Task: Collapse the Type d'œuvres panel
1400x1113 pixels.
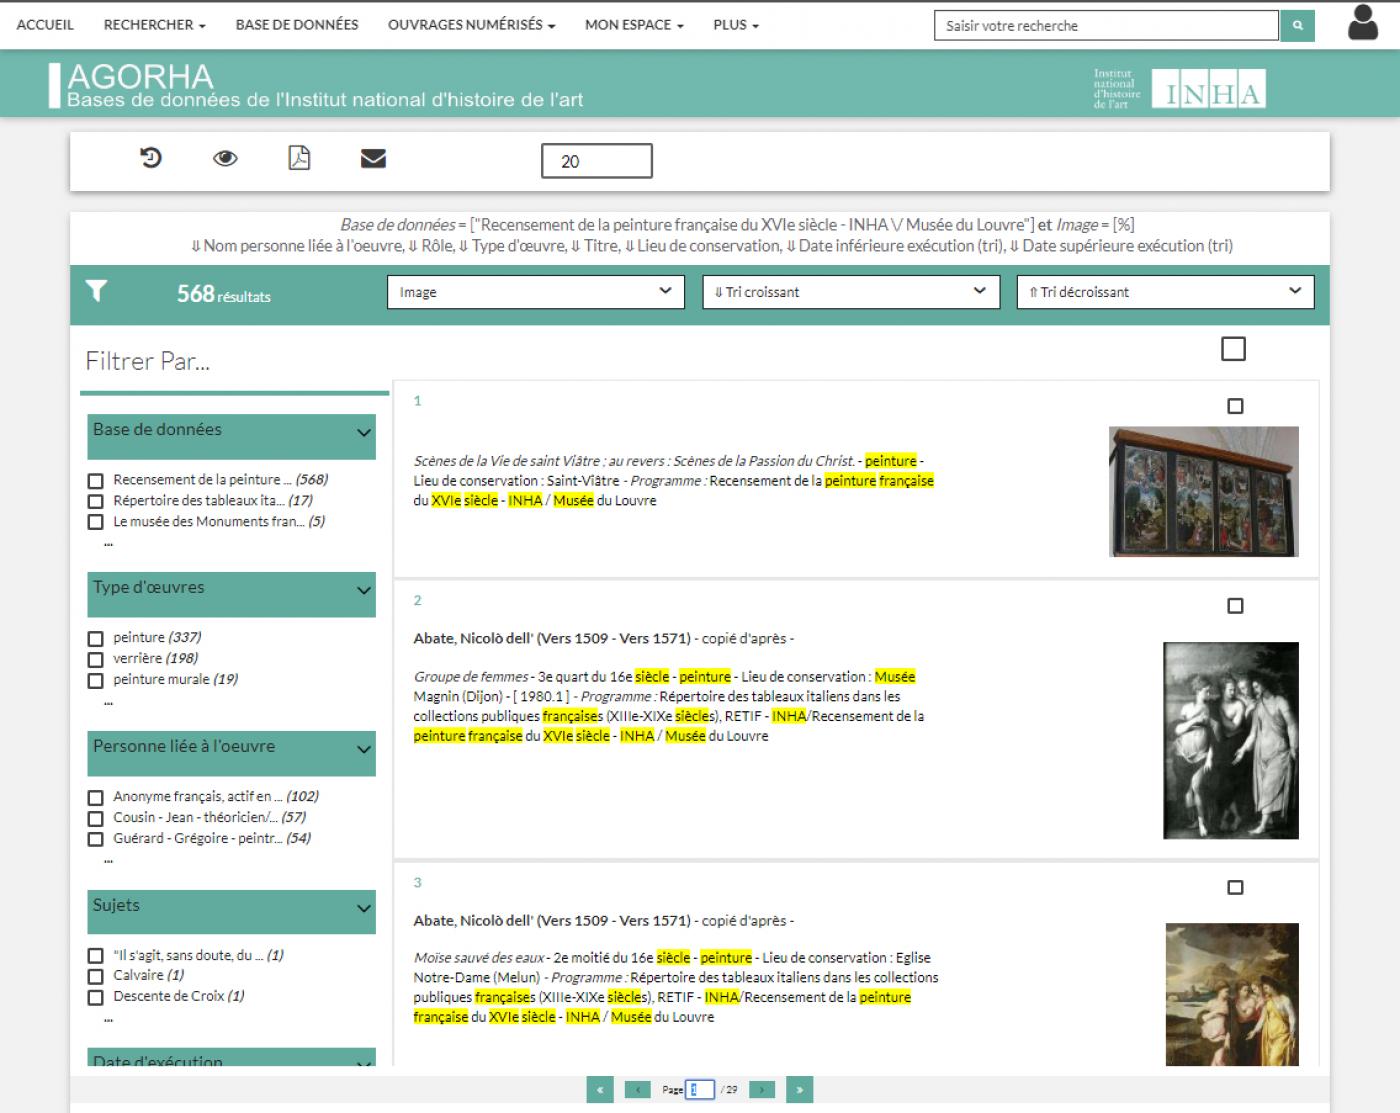Action: [x=364, y=591]
